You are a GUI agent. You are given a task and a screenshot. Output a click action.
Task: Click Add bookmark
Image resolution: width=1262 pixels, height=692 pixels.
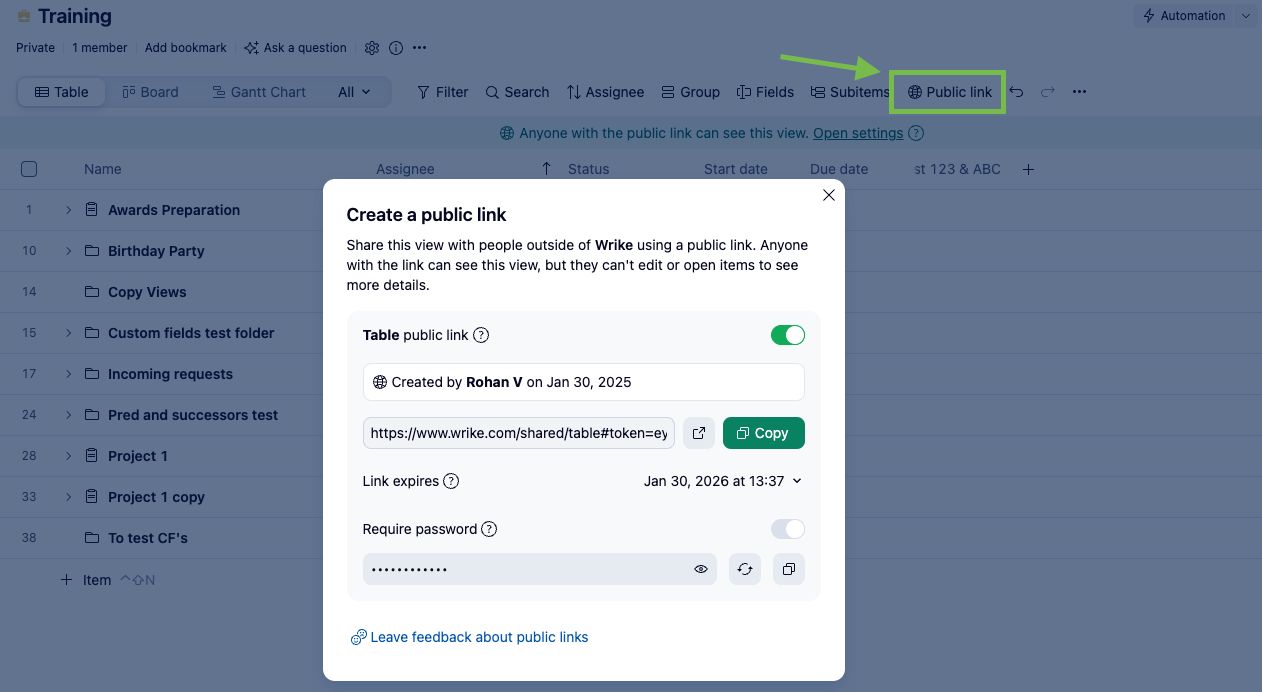[x=186, y=48]
